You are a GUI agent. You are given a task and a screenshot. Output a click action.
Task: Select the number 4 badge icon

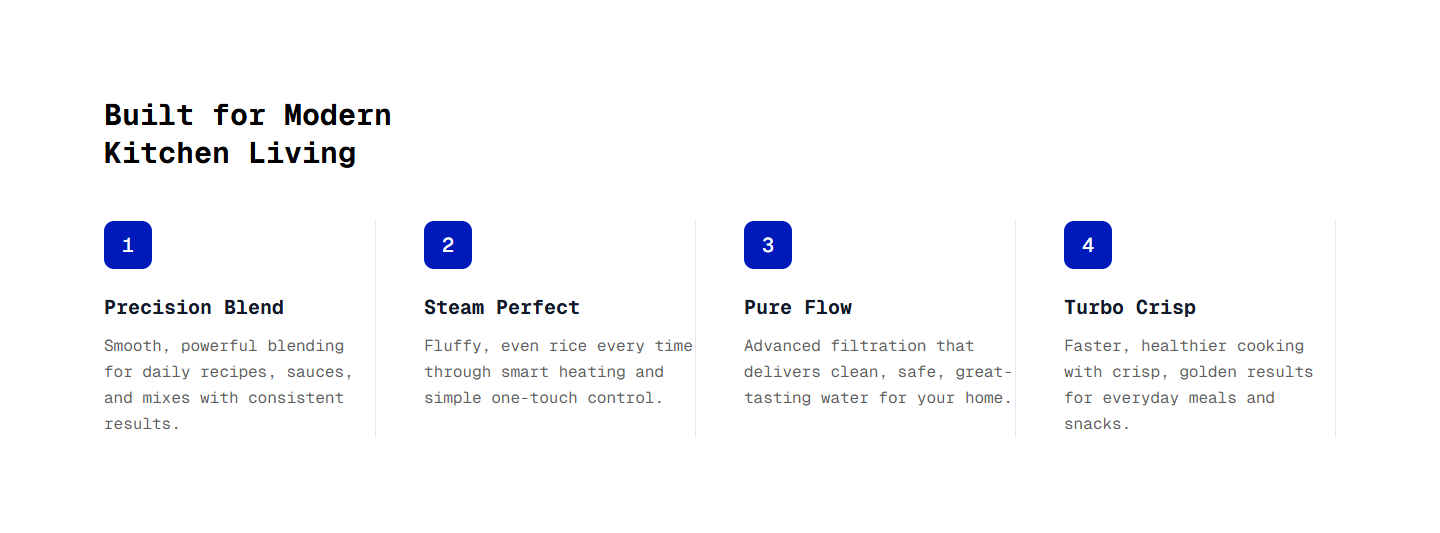1088,245
